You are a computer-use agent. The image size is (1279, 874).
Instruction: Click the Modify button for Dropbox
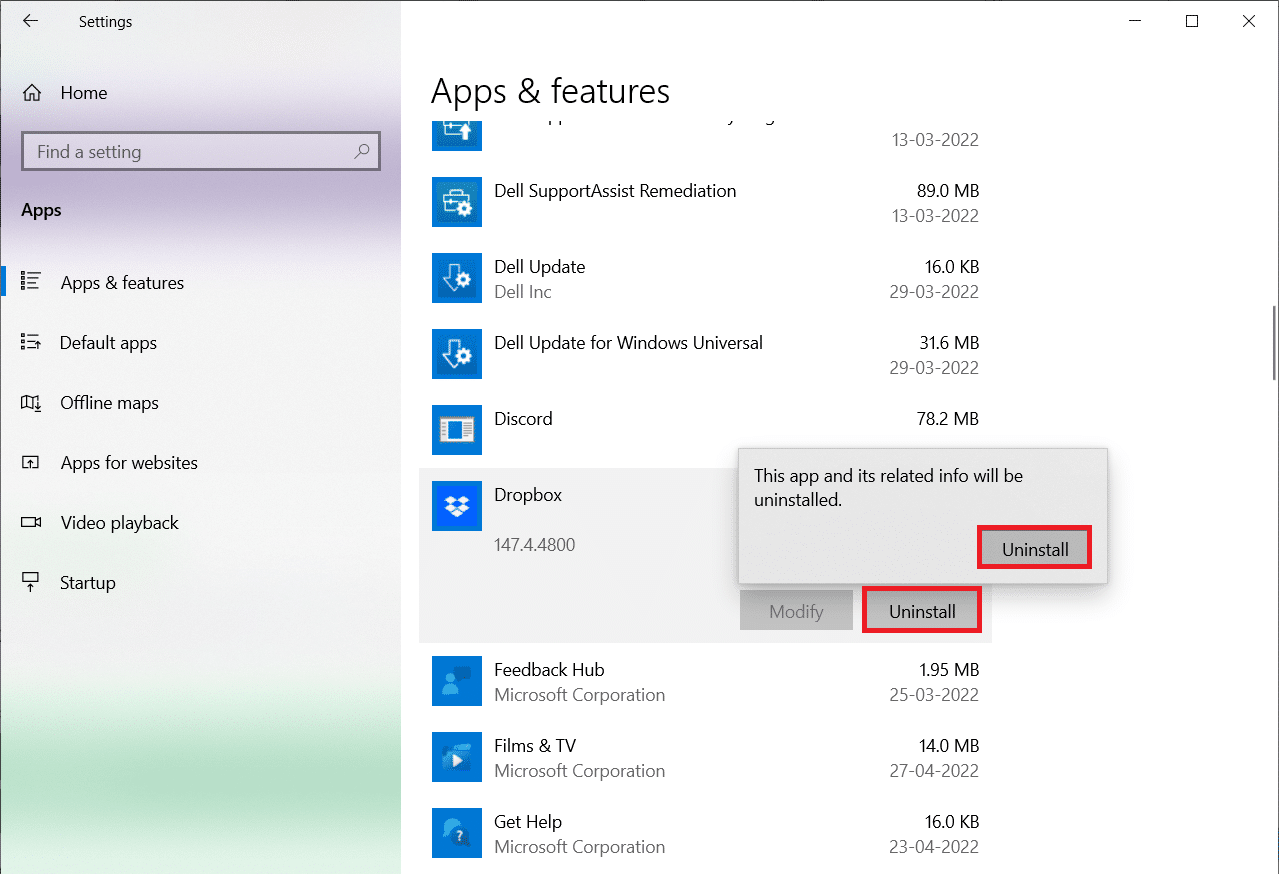click(796, 611)
